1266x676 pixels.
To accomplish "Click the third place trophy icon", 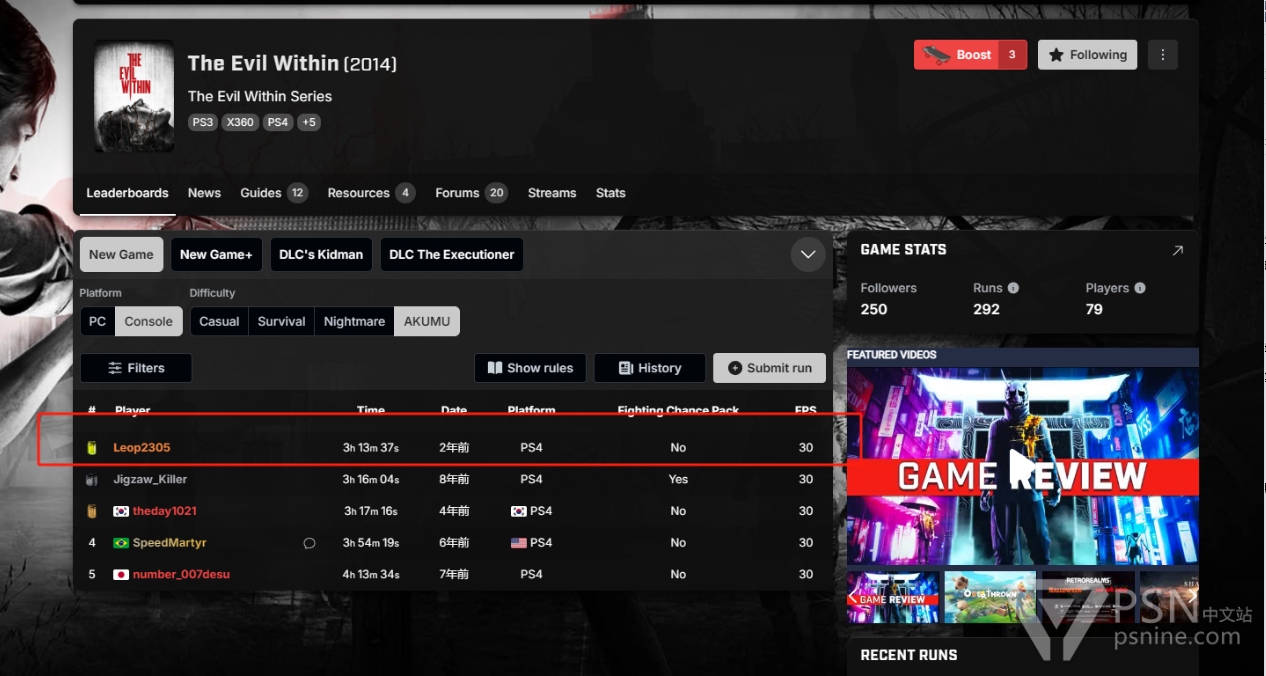I will pos(92,511).
